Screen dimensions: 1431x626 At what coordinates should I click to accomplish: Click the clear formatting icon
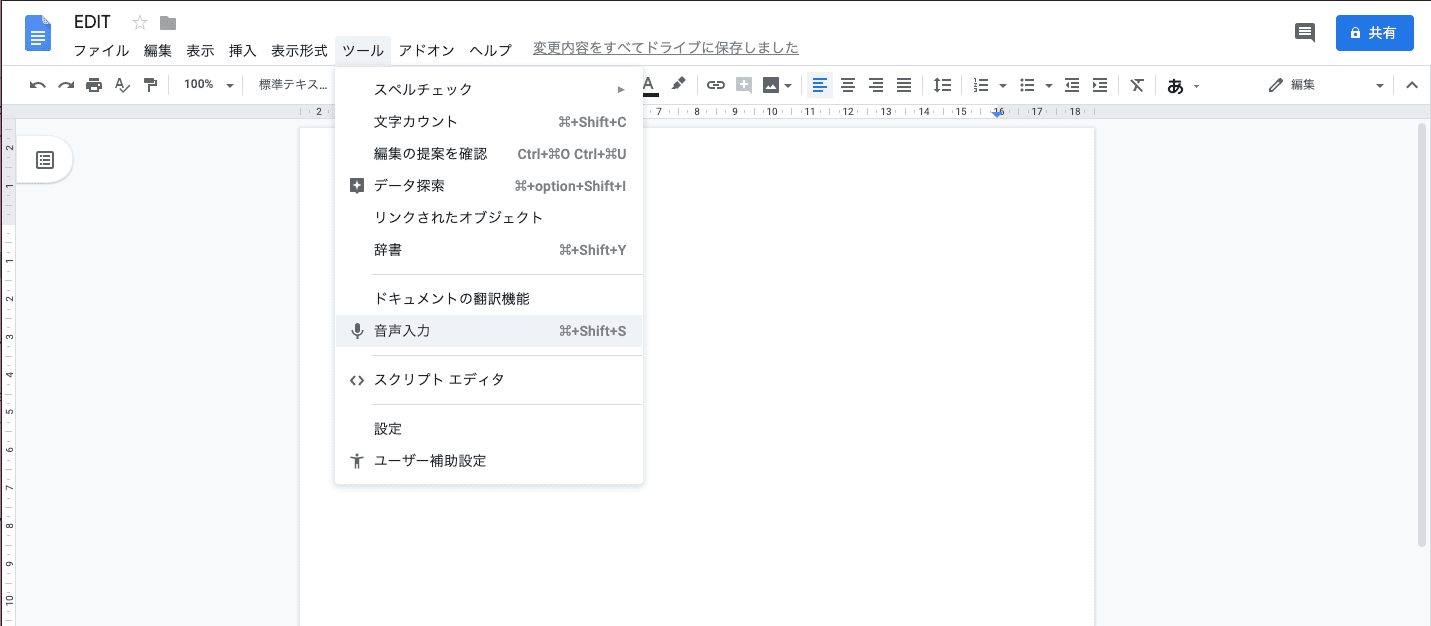(1137, 85)
